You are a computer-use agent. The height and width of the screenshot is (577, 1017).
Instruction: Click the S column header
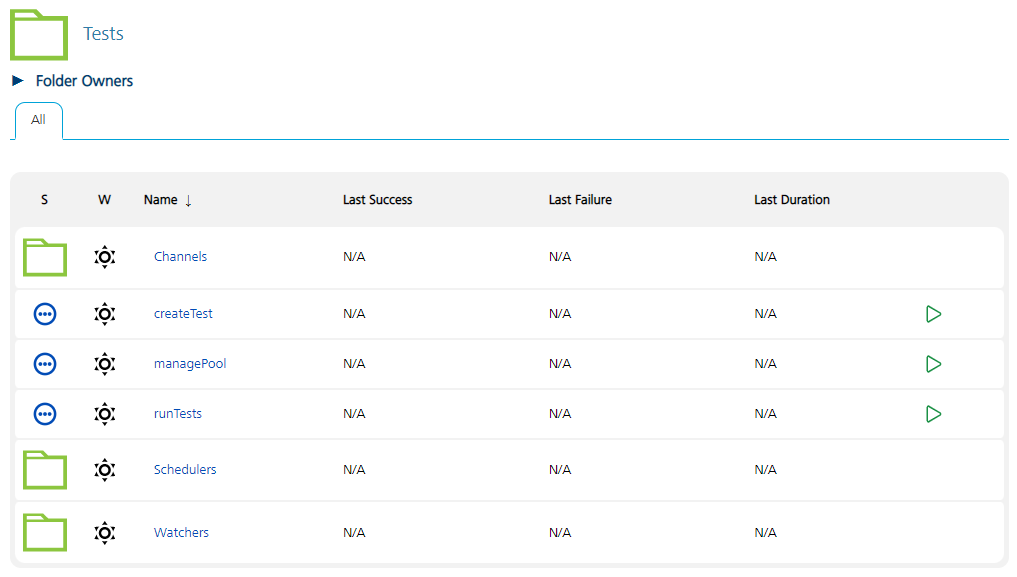[x=44, y=199]
